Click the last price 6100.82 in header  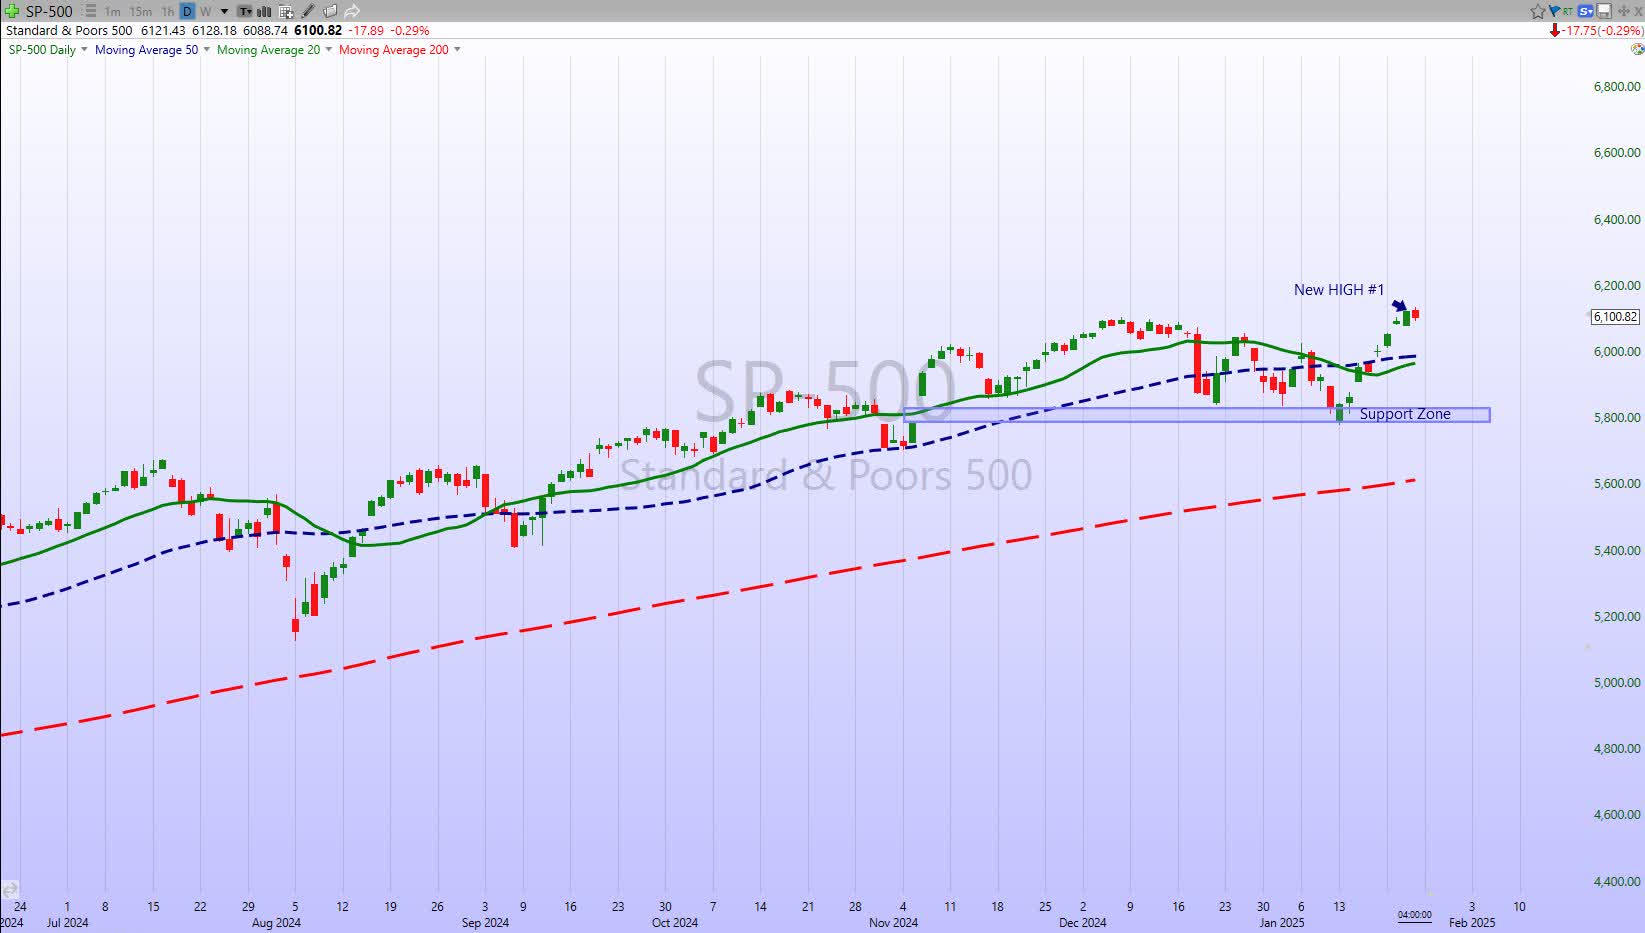[x=318, y=31]
